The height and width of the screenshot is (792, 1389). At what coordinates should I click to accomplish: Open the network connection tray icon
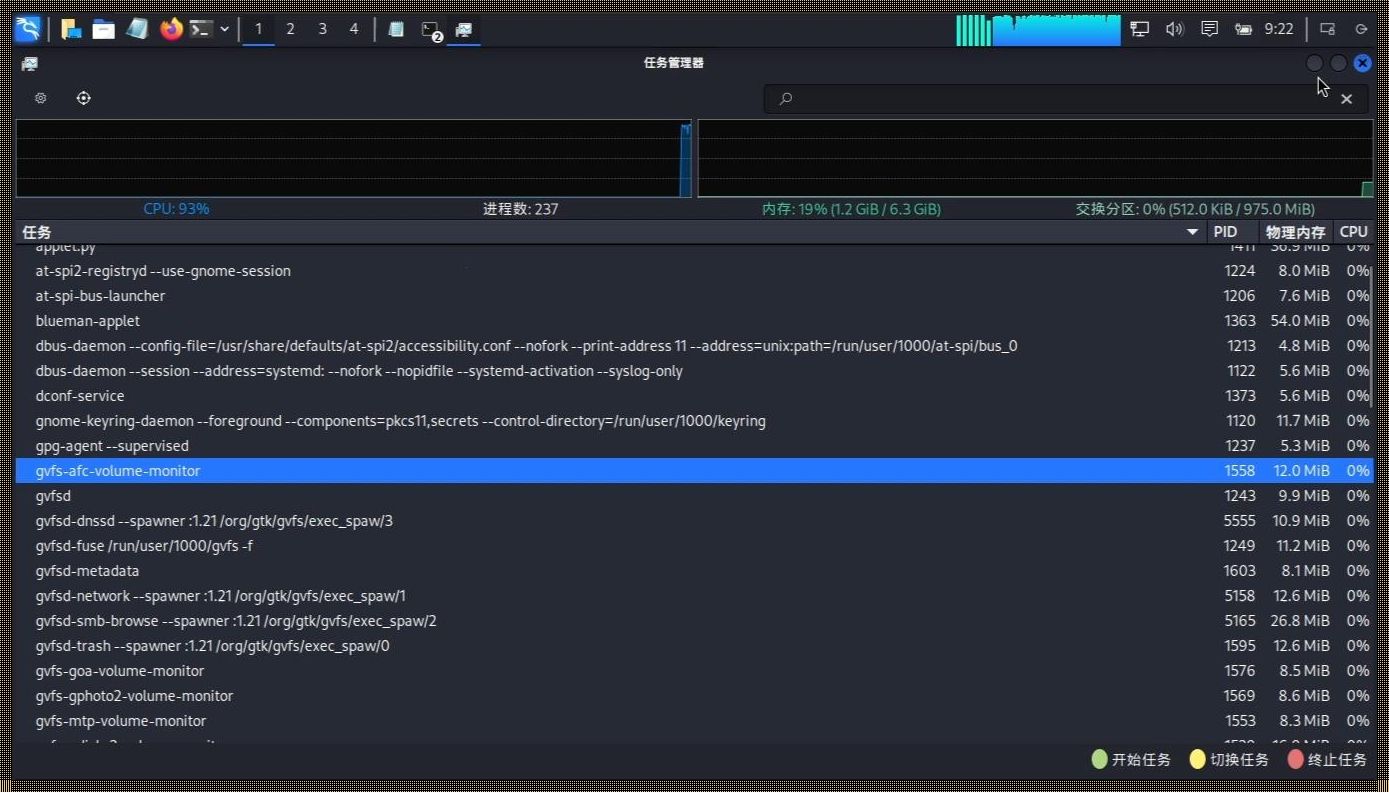coord(1139,29)
